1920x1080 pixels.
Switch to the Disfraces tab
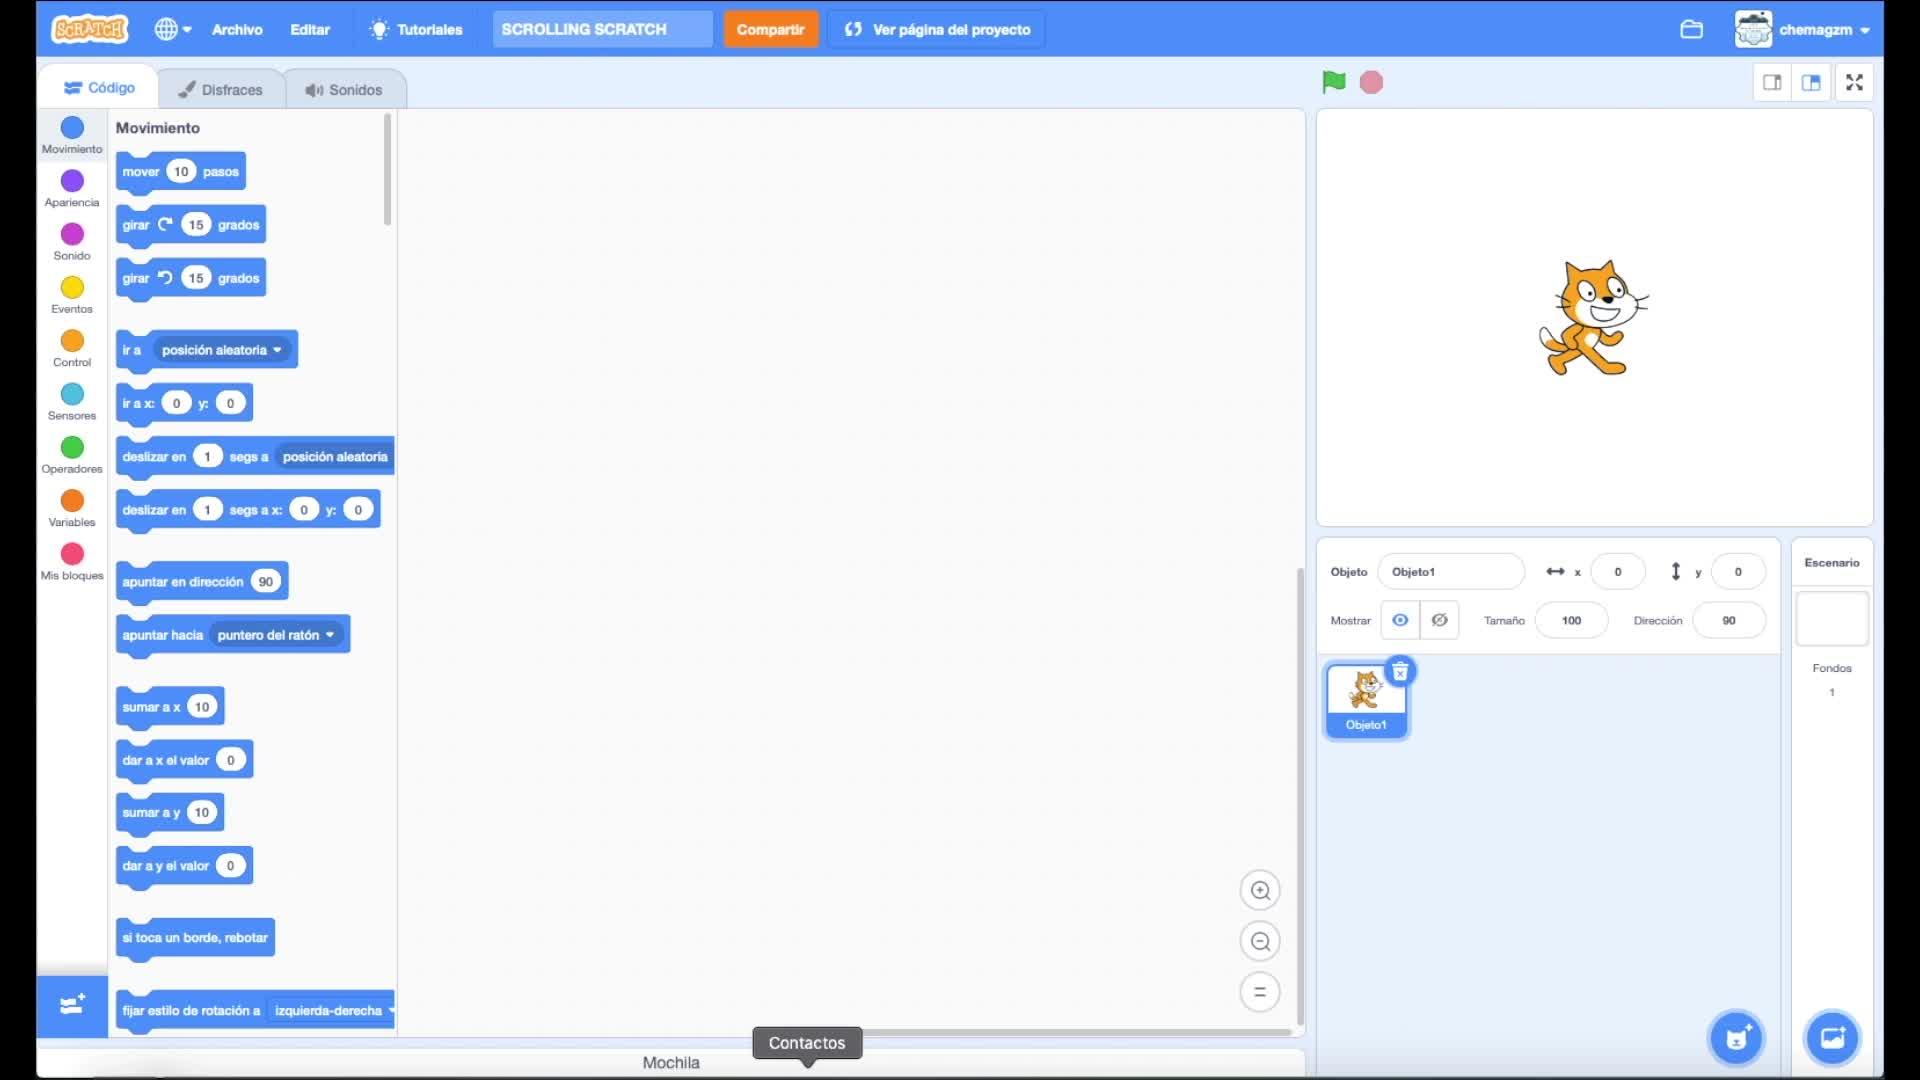coord(221,89)
